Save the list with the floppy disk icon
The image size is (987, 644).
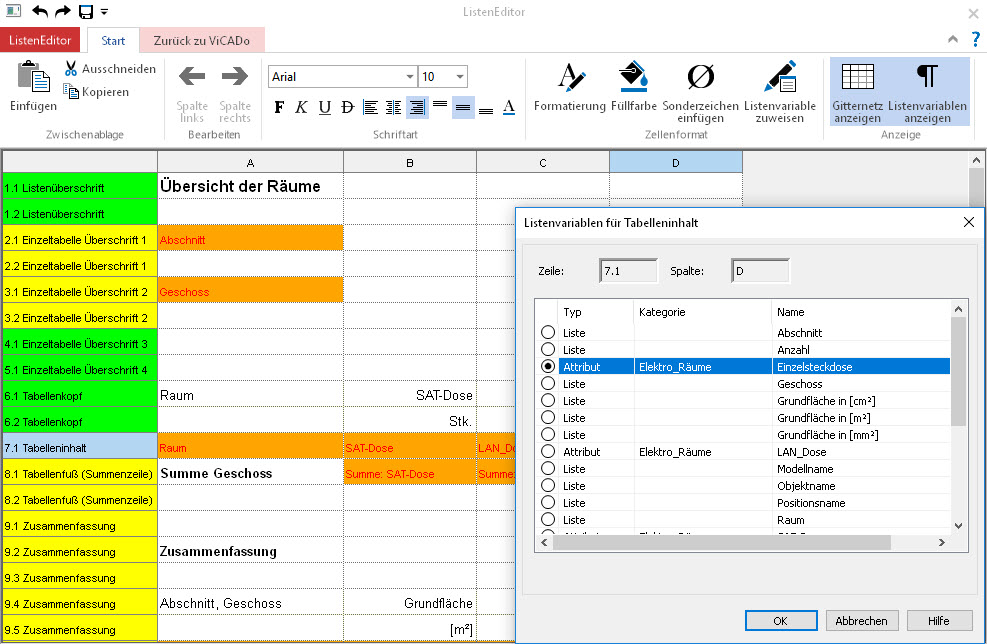click(86, 11)
